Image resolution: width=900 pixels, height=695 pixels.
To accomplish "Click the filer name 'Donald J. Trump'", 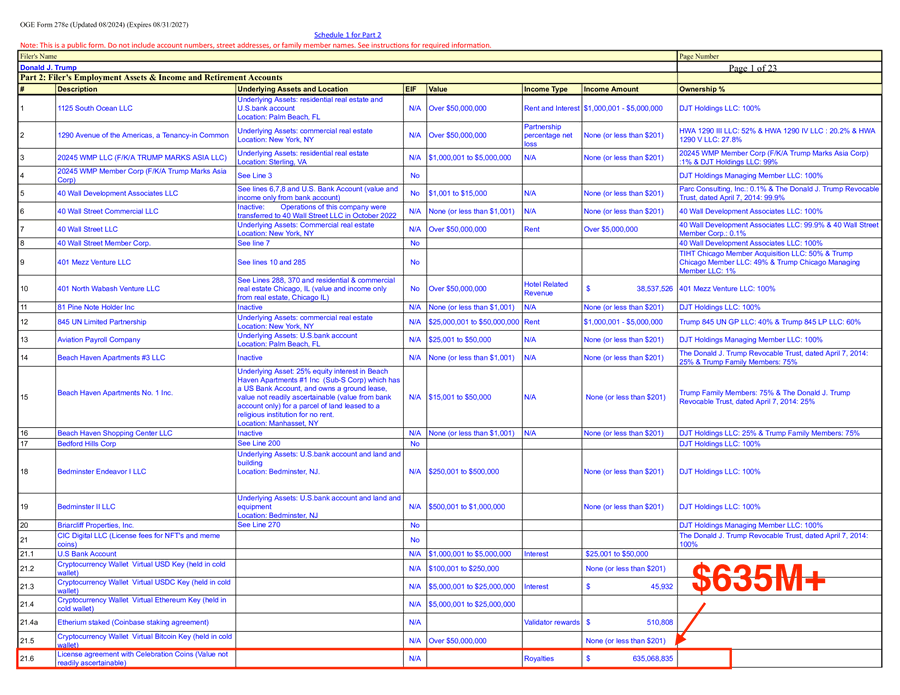I will click(48, 67).
